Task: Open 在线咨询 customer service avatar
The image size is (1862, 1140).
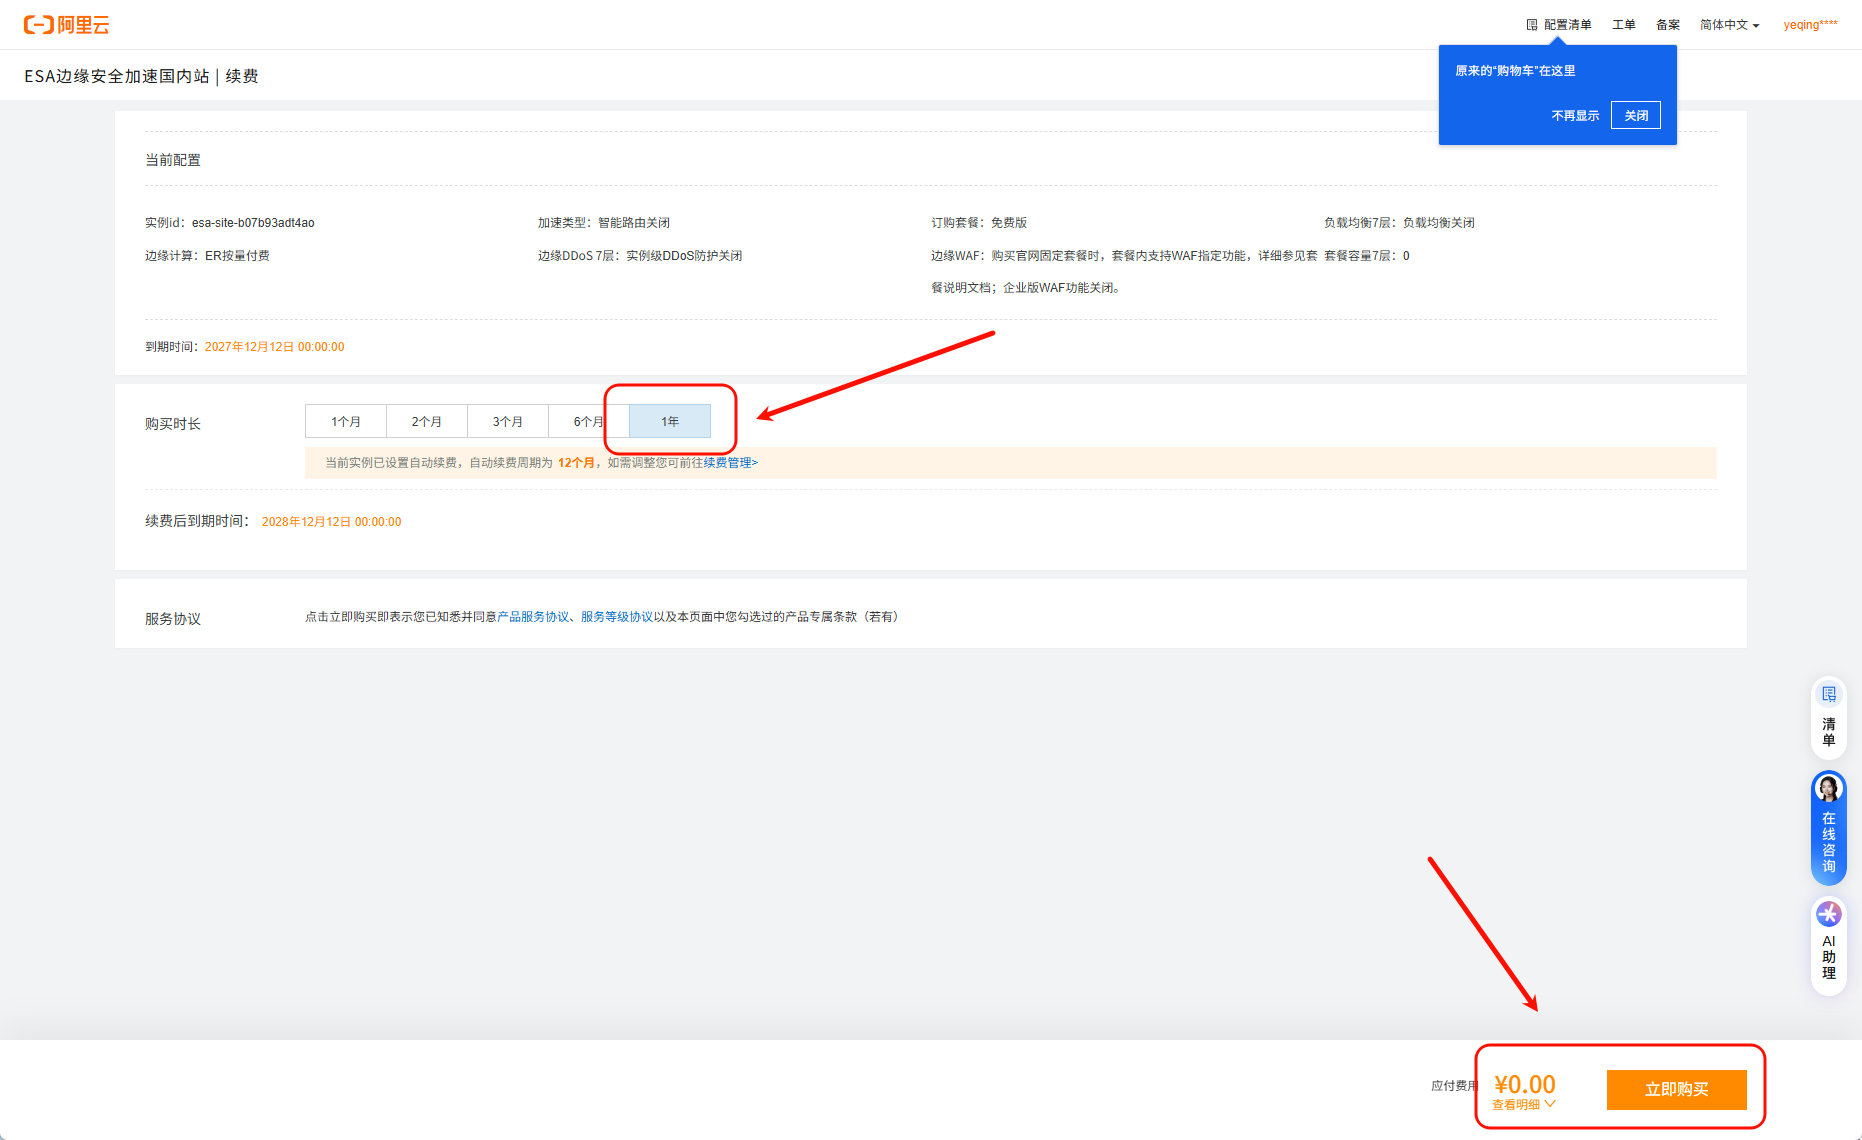Action: pos(1829,788)
